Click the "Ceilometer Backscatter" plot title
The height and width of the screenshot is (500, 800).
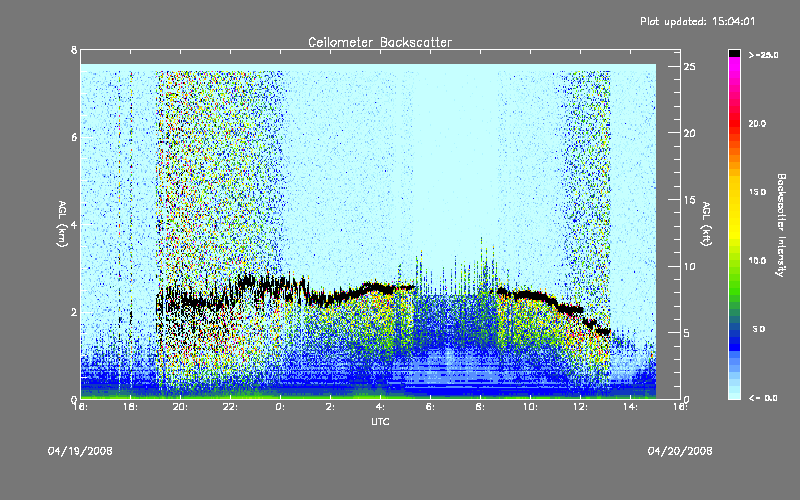point(380,42)
